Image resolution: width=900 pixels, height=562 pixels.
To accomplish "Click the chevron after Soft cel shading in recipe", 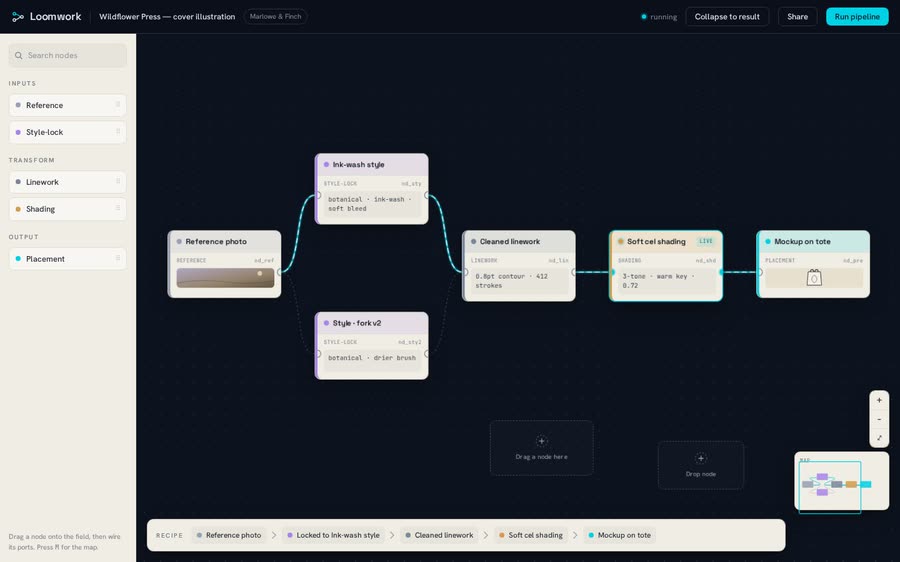I will (x=575, y=535).
